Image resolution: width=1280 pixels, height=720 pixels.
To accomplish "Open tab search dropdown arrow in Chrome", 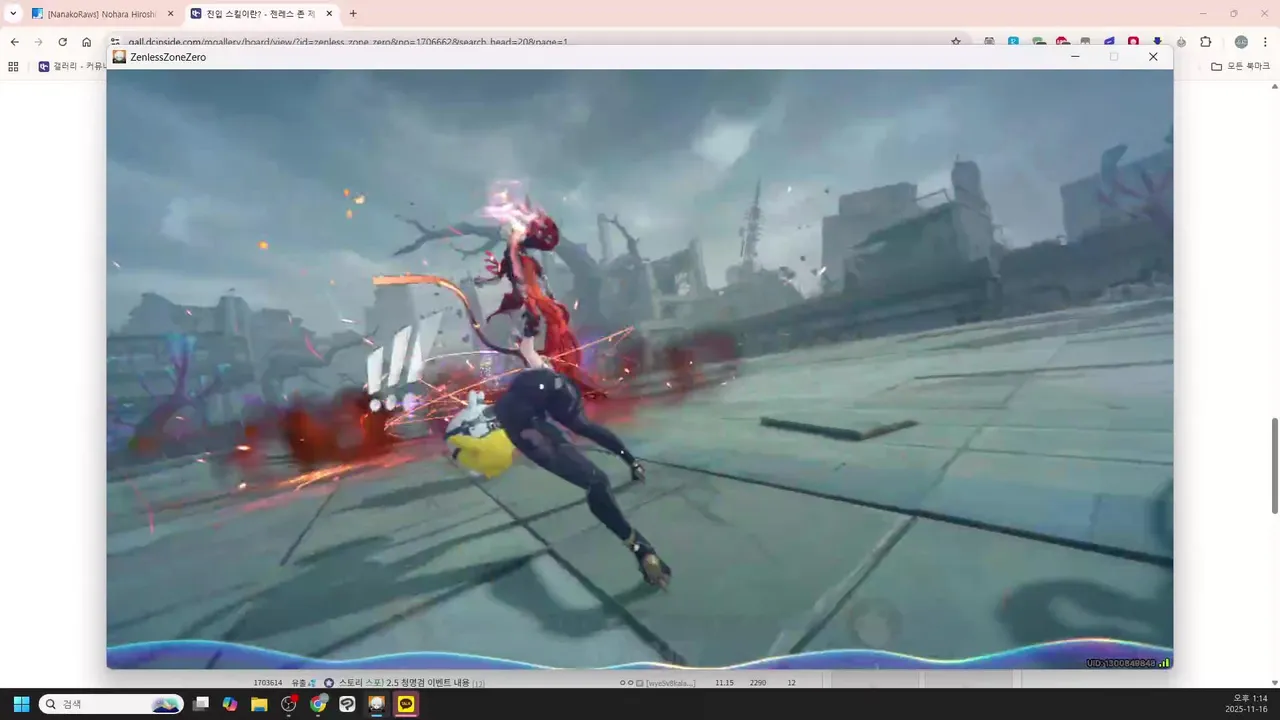I will (13, 13).
